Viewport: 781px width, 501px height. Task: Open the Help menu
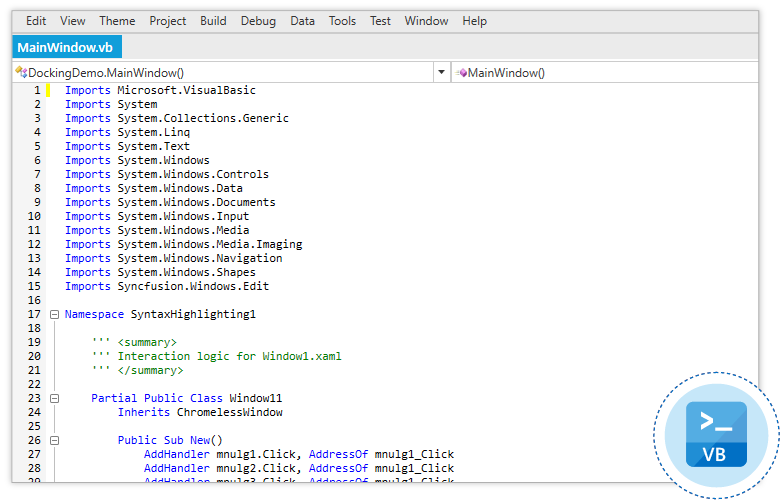point(475,21)
